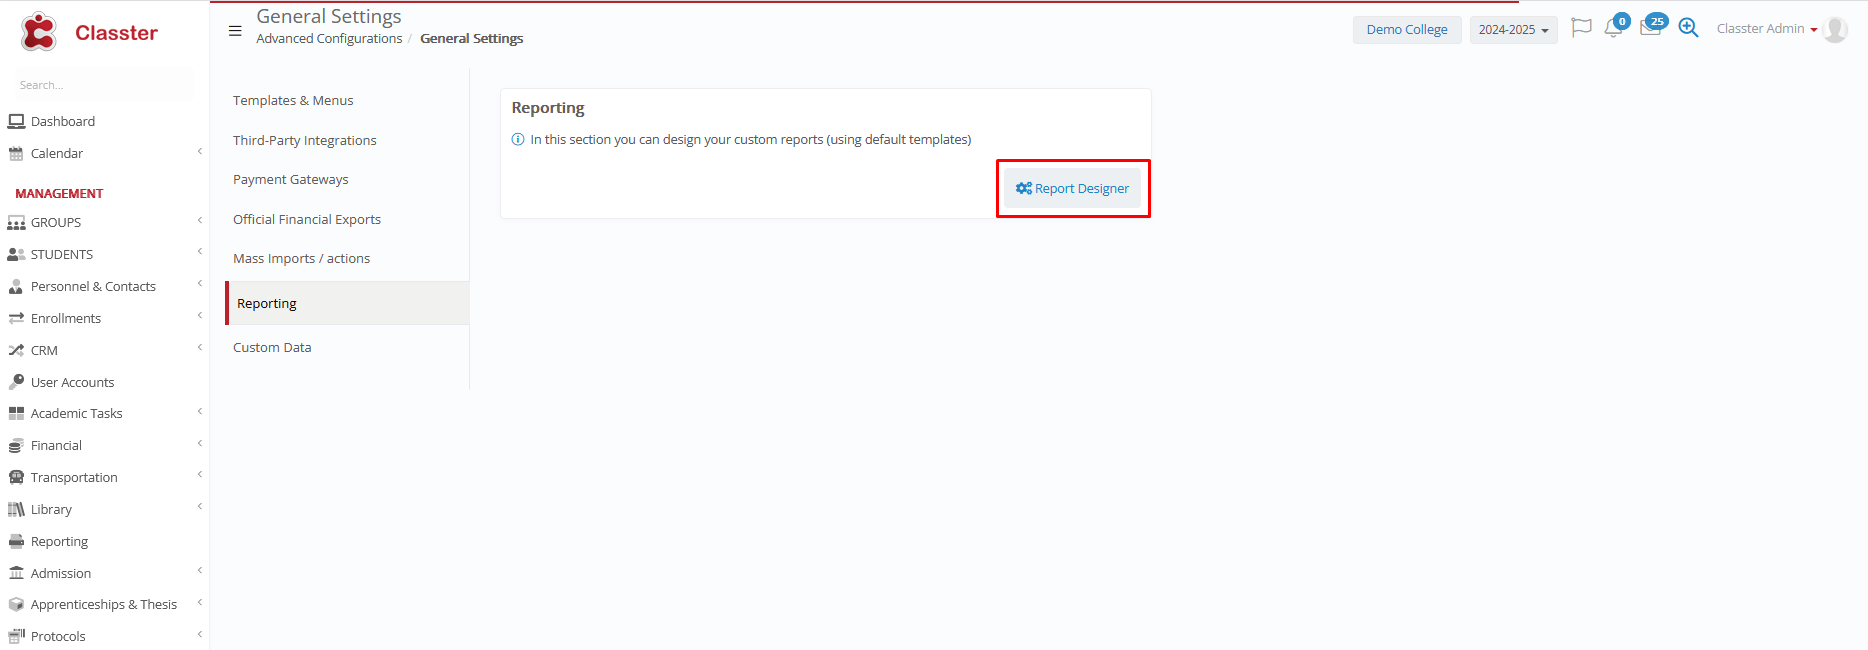Click the user avatar picture

point(1835,29)
